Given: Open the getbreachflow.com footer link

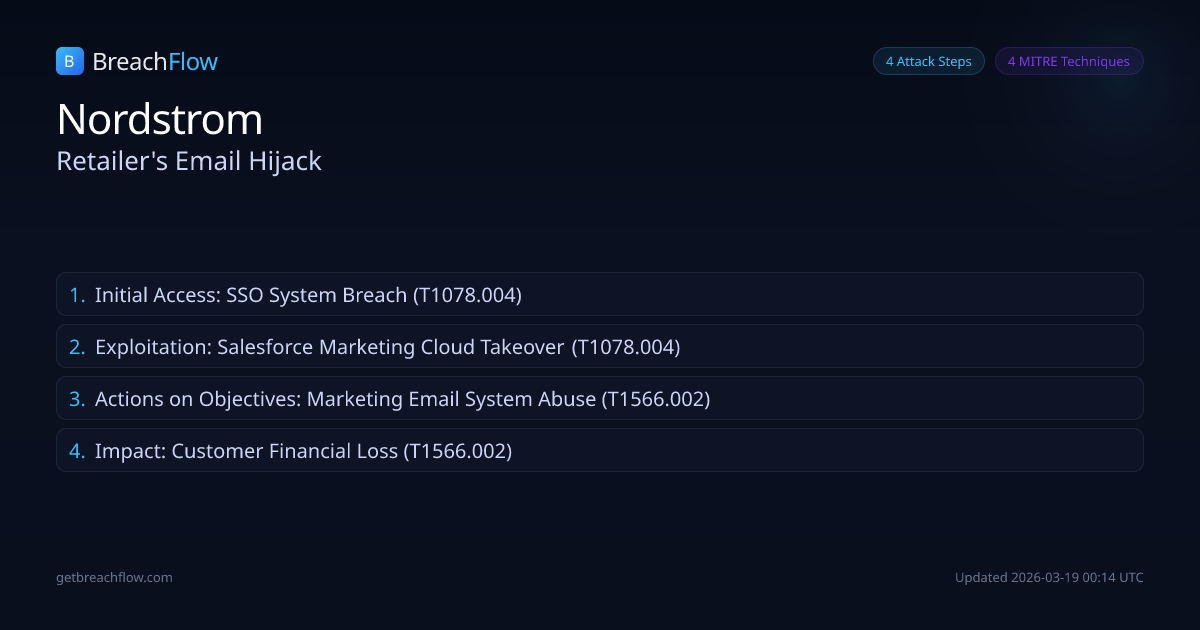Looking at the screenshot, I should pyautogui.click(x=114, y=577).
